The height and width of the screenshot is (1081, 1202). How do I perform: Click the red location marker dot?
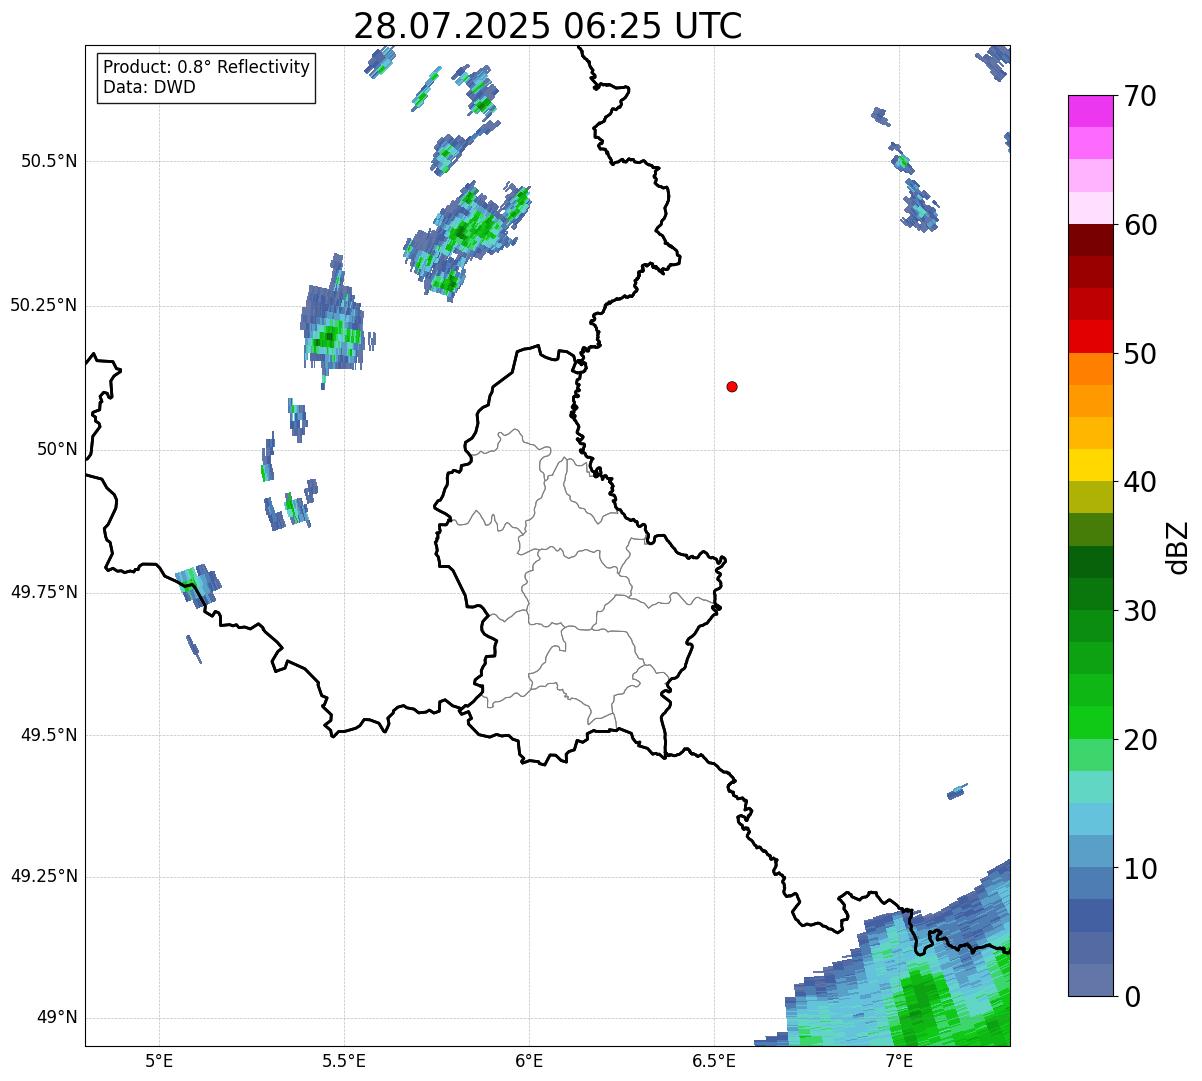pos(732,387)
